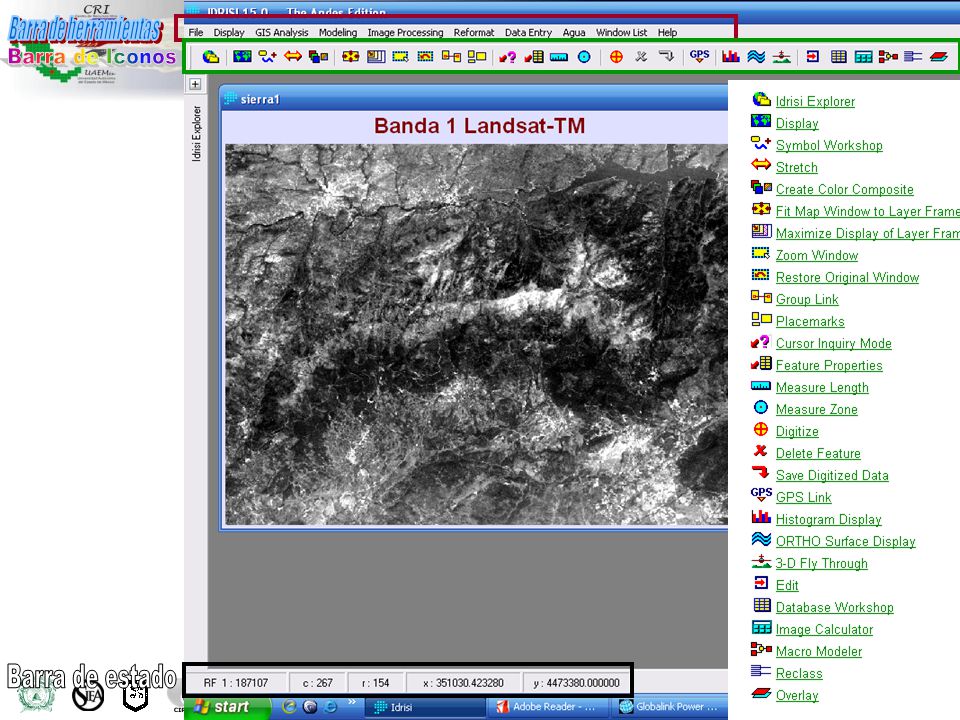Switch to Globalink Power taskbar item
The image size is (960, 720).
(x=670, y=707)
